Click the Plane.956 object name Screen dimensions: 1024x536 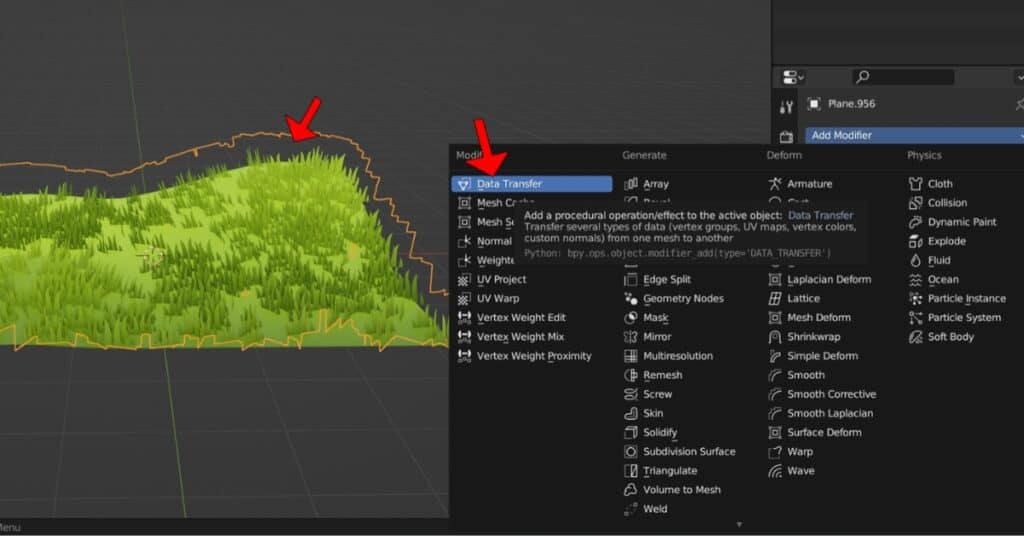851,104
